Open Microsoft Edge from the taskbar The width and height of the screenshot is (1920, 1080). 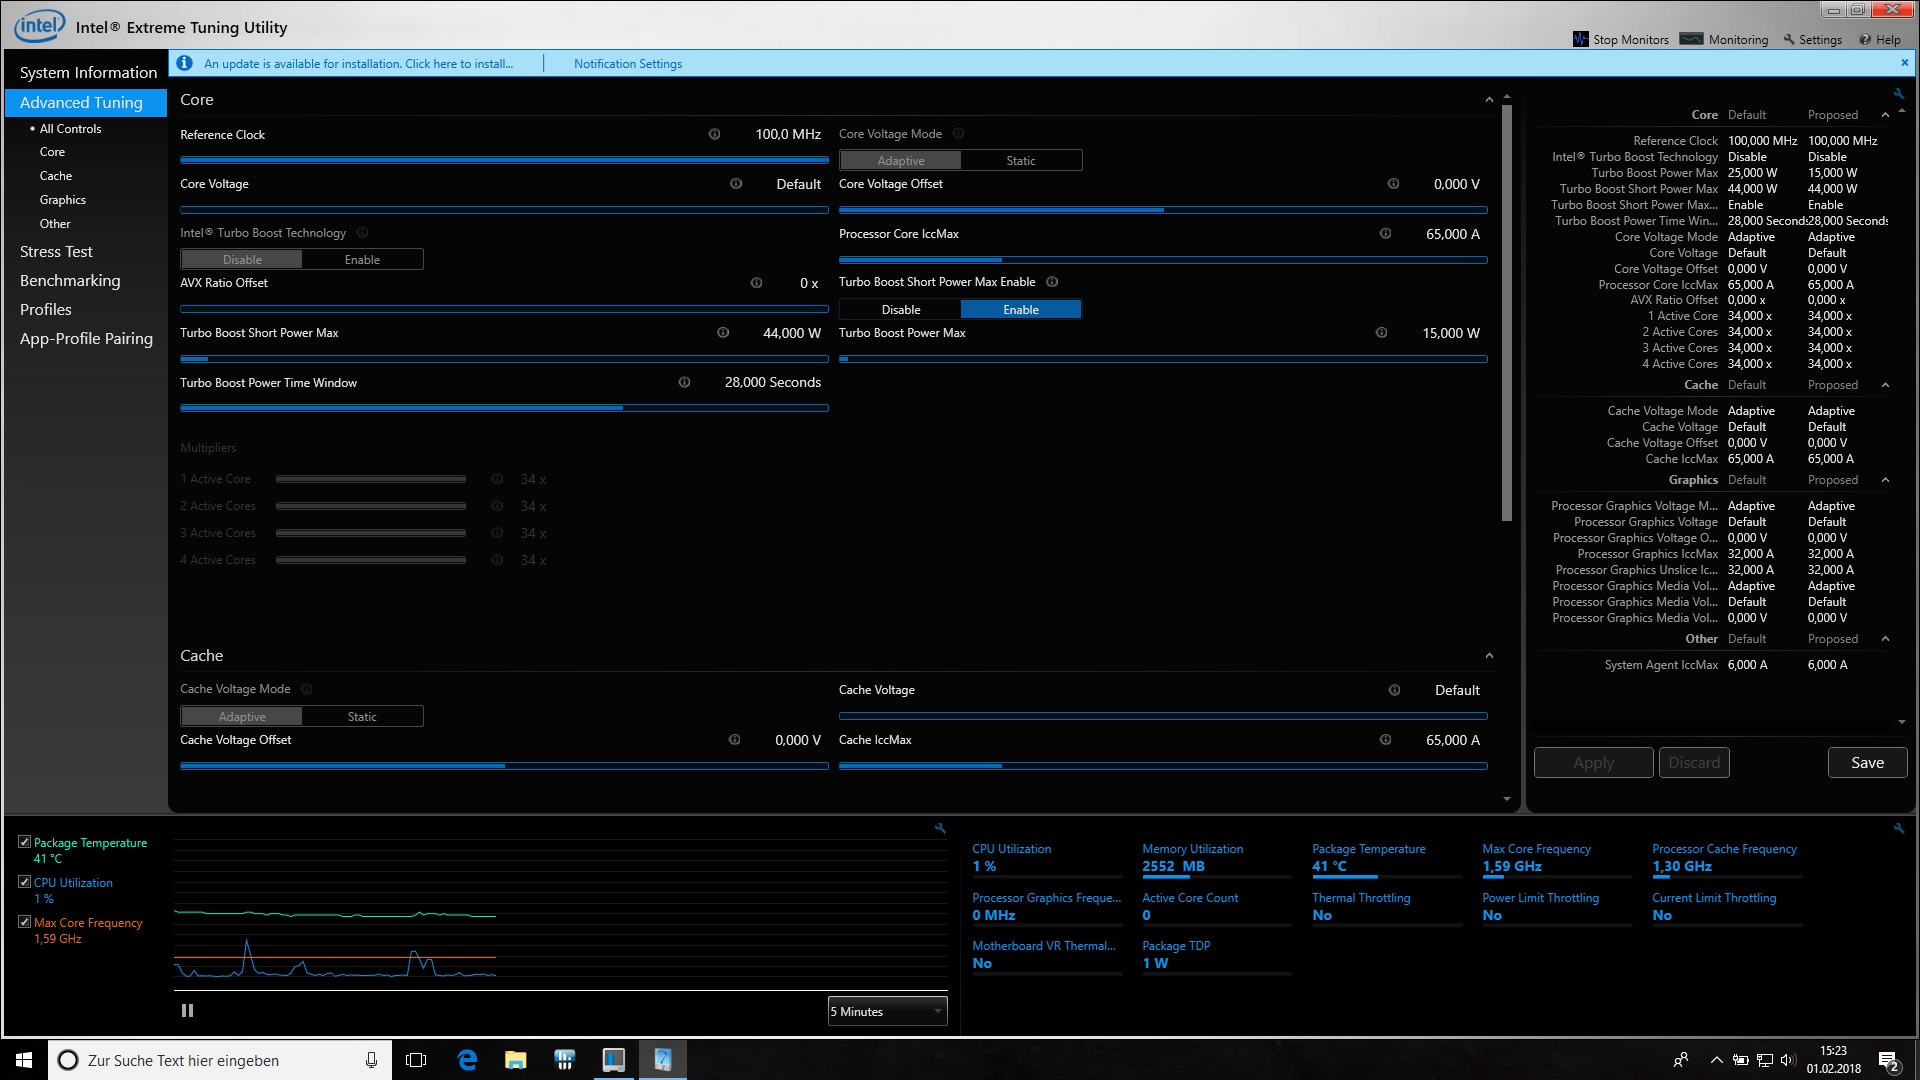(467, 1060)
